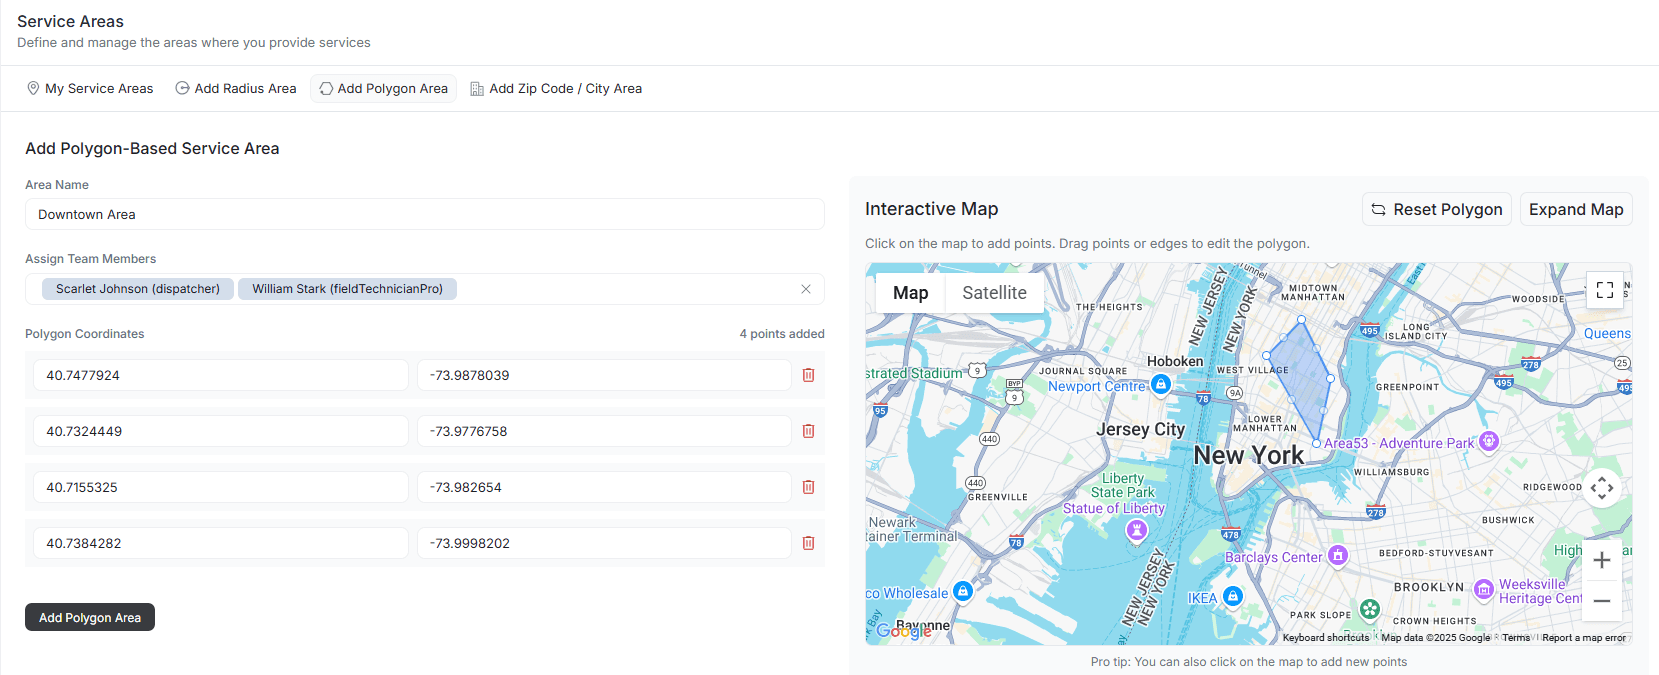
Task: Switch map to Satellite view
Action: [x=994, y=293]
